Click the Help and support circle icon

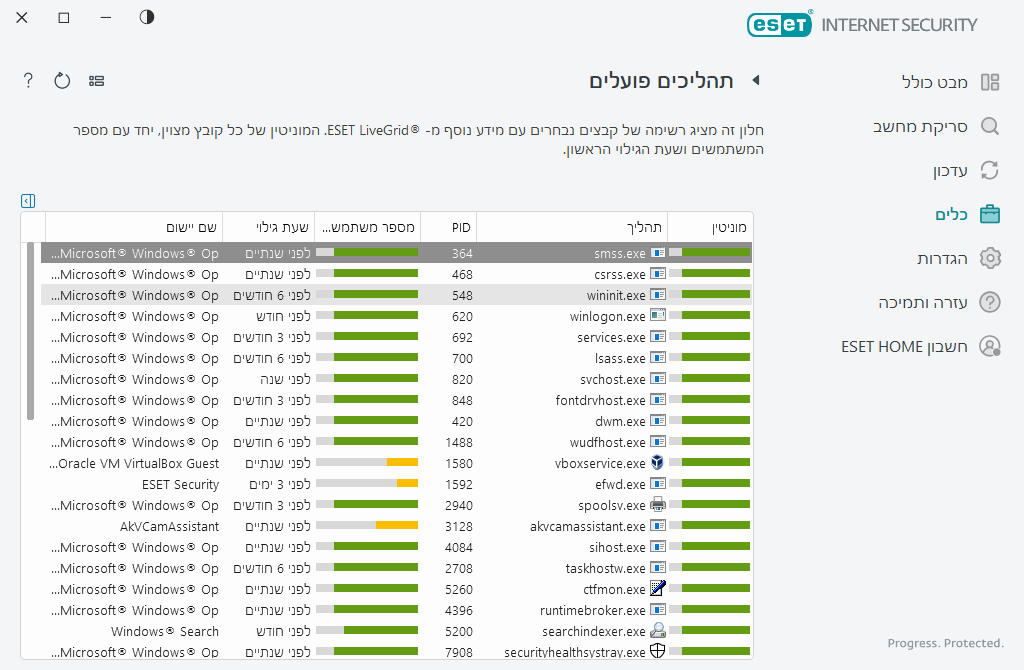tap(990, 302)
